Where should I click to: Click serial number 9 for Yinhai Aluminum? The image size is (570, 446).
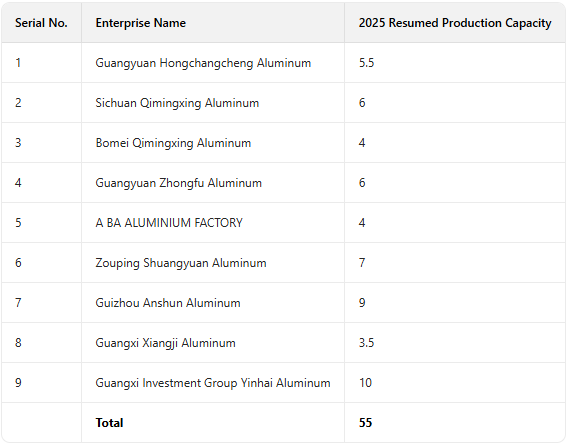click(x=18, y=382)
